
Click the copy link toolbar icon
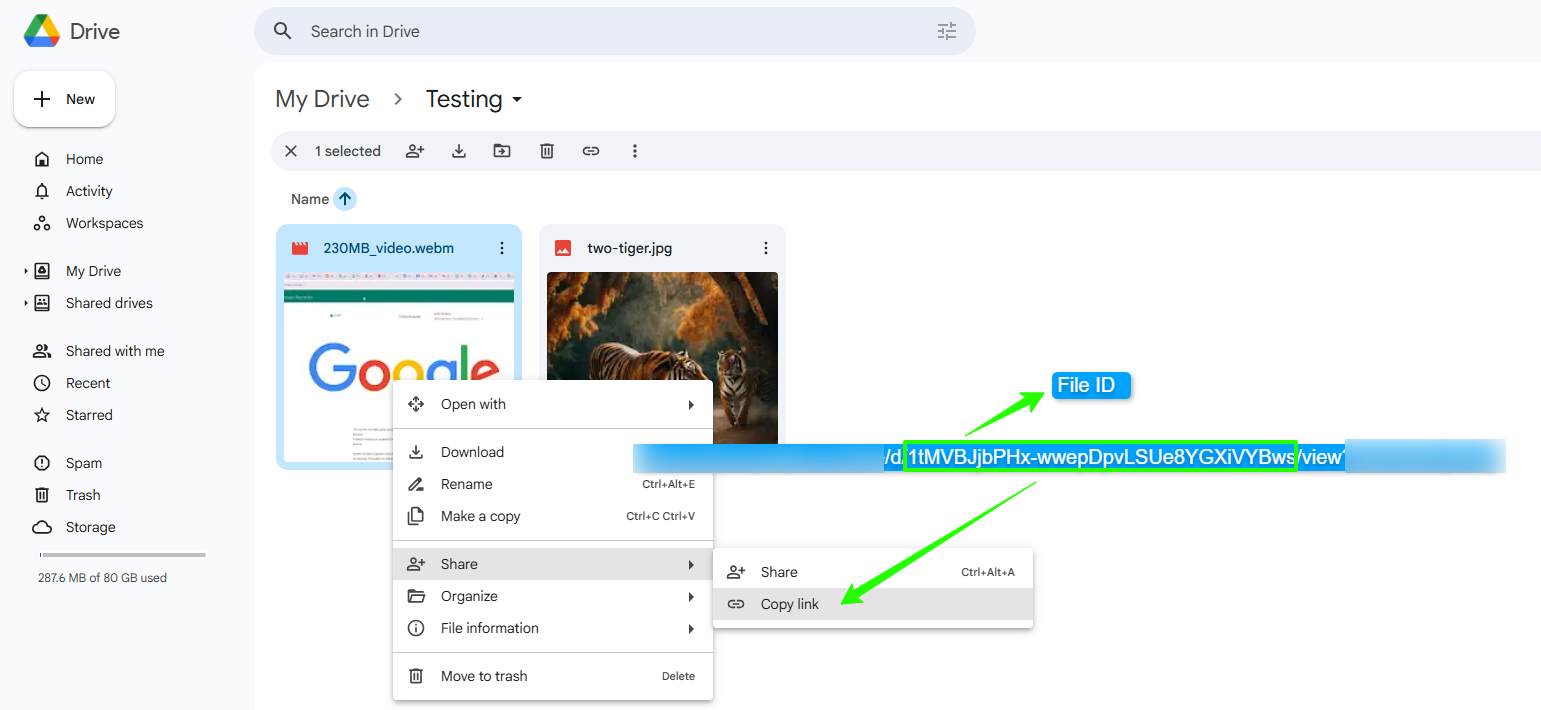tap(591, 151)
